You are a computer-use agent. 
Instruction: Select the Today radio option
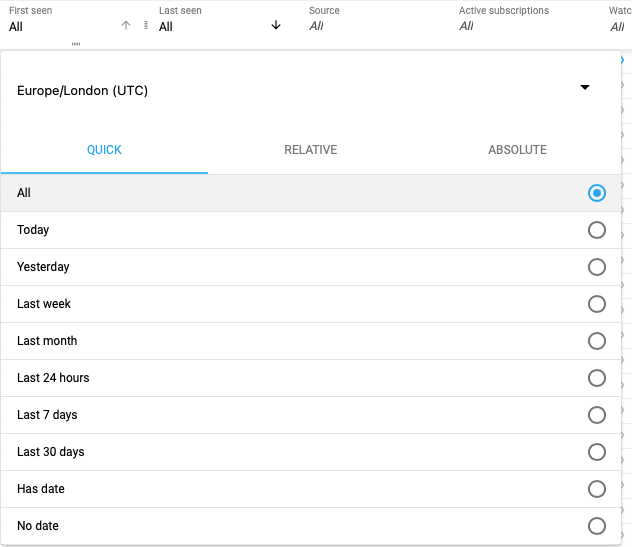pyautogui.click(x=597, y=230)
